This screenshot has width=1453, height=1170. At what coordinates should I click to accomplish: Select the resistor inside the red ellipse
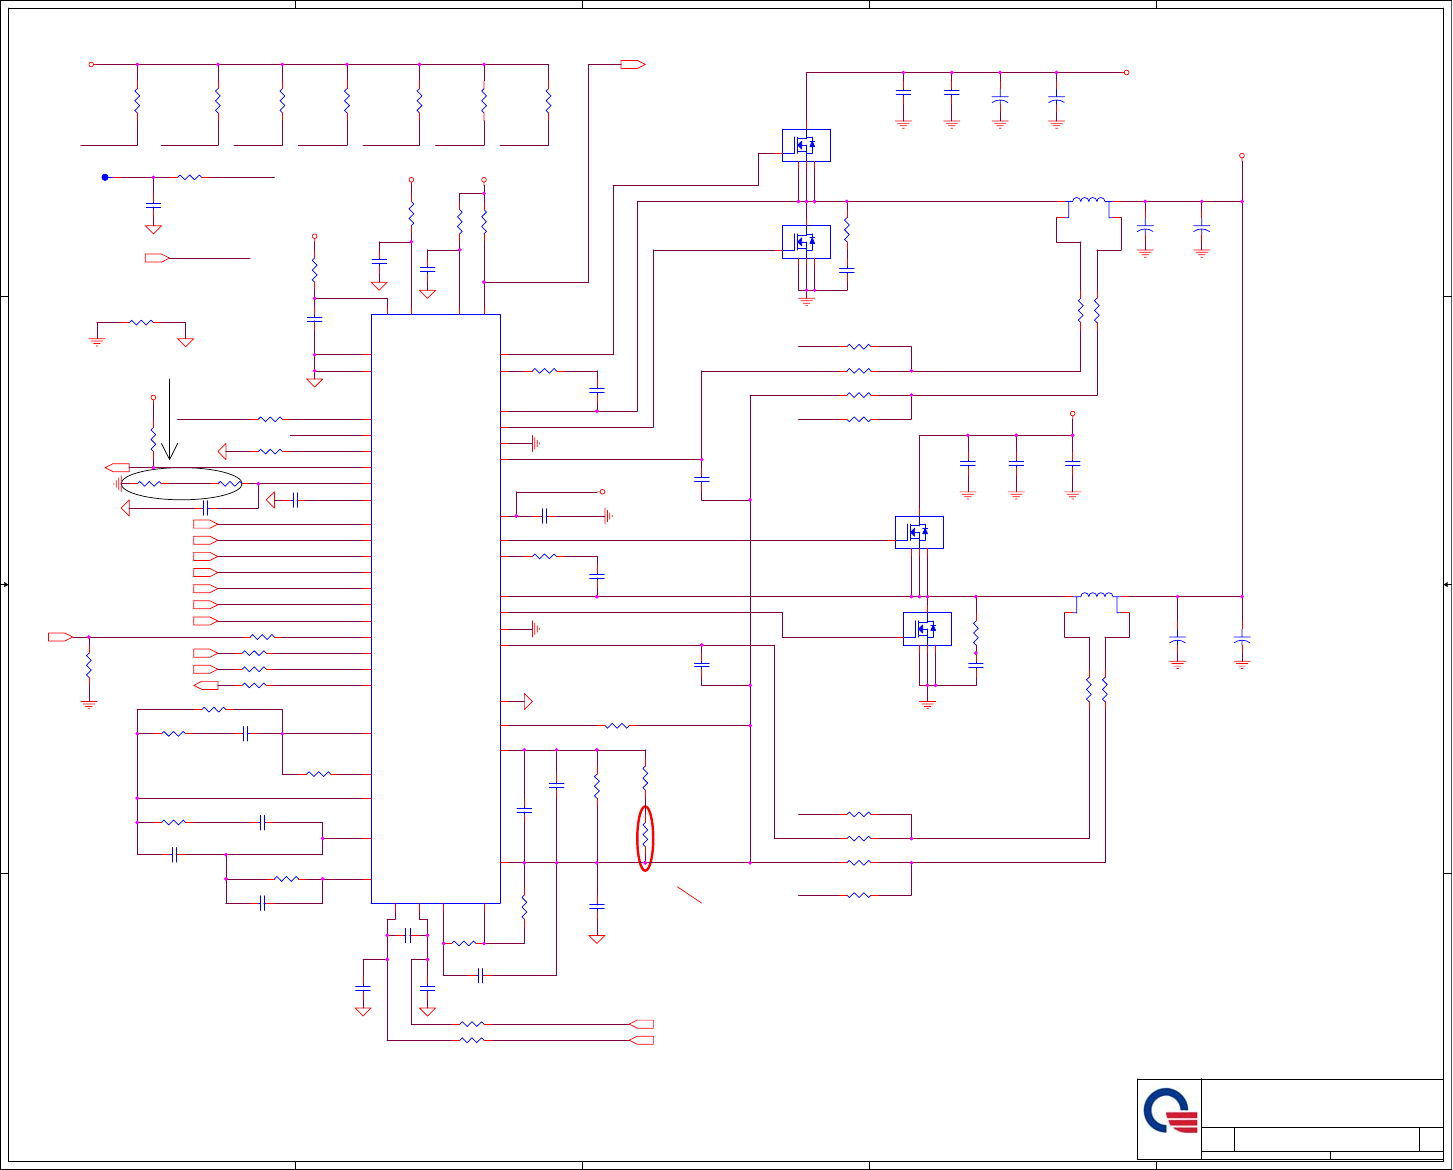pos(645,836)
